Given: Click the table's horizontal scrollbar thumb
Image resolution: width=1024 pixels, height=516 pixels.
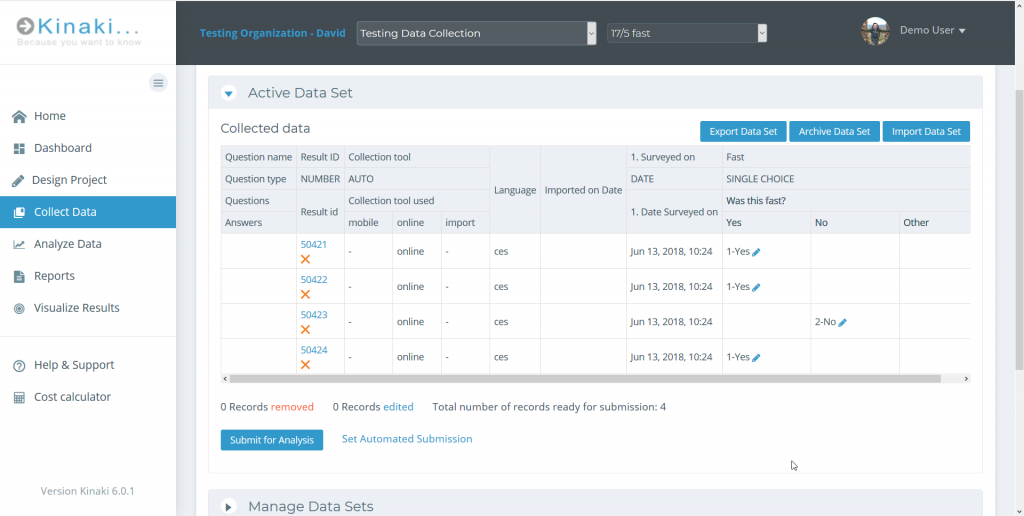Looking at the screenshot, I should [585, 379].
